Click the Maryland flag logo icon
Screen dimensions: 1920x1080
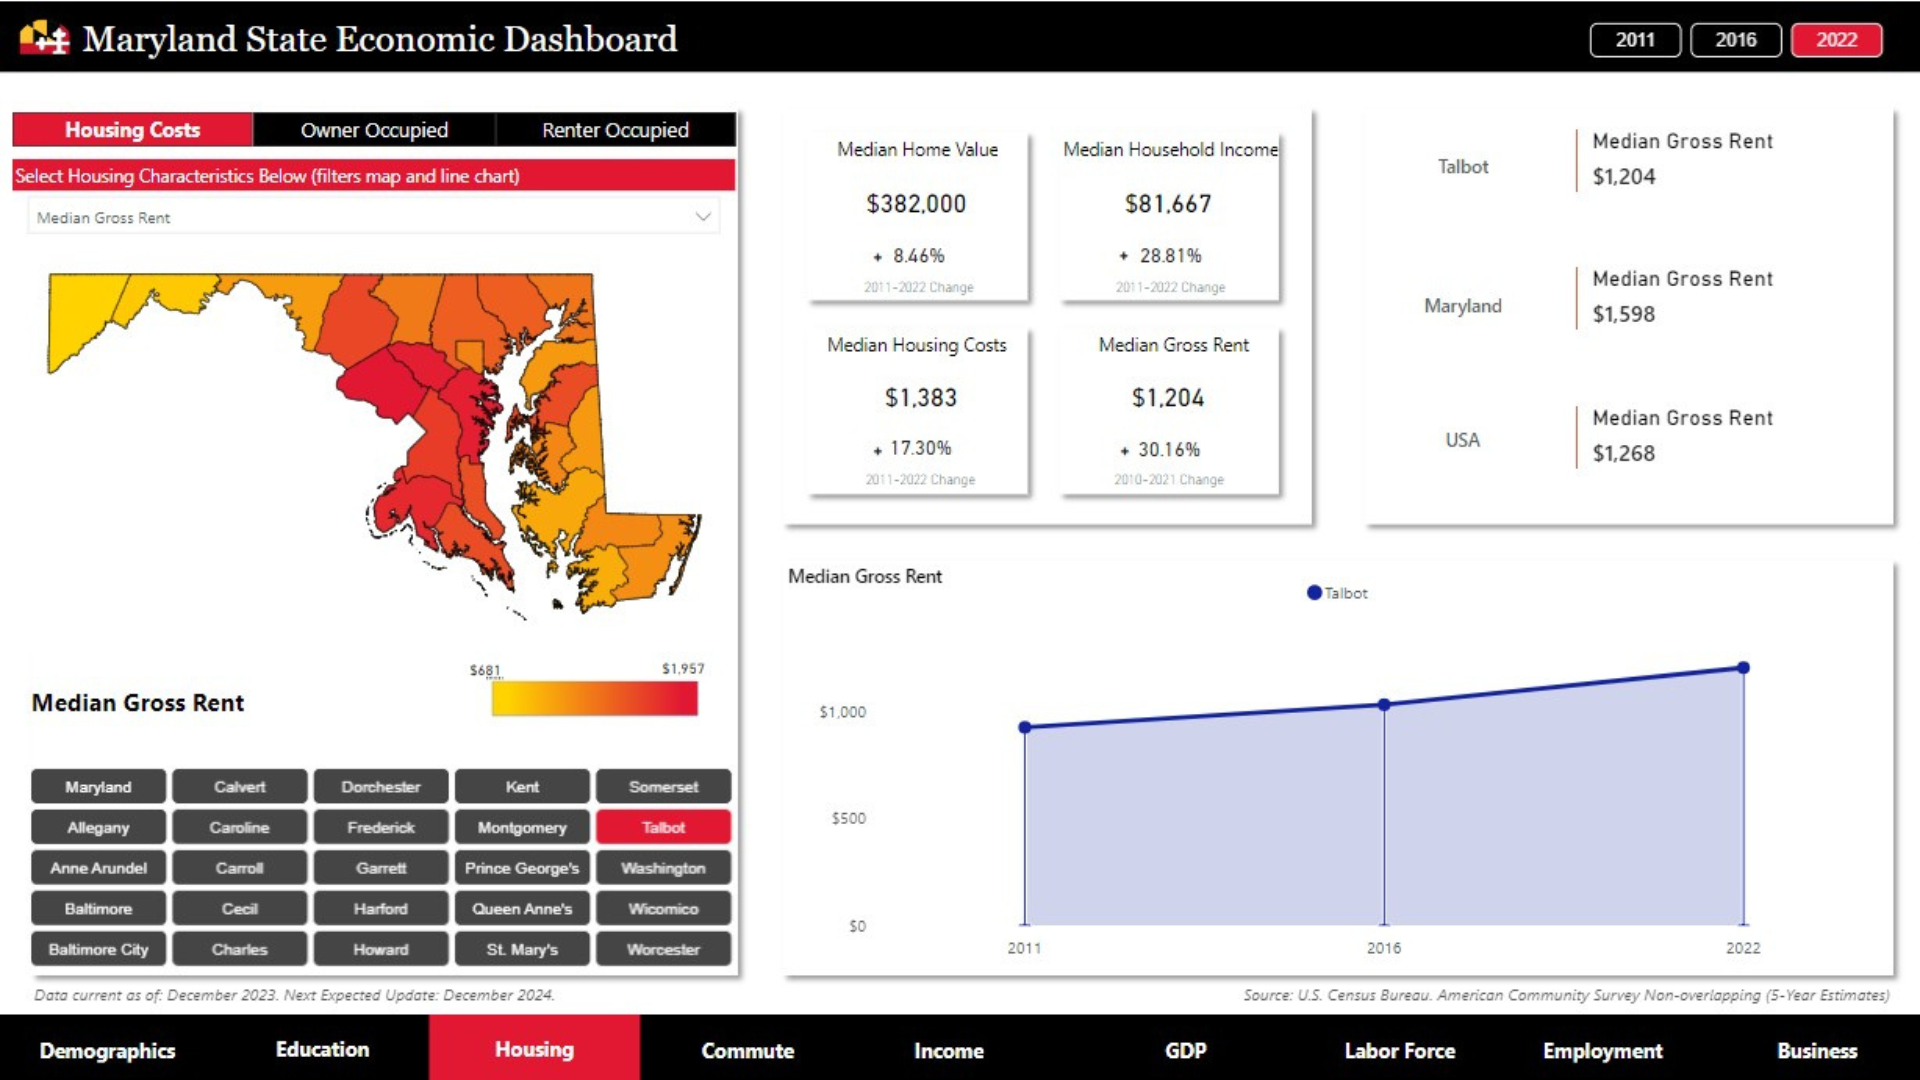(44, 38)
